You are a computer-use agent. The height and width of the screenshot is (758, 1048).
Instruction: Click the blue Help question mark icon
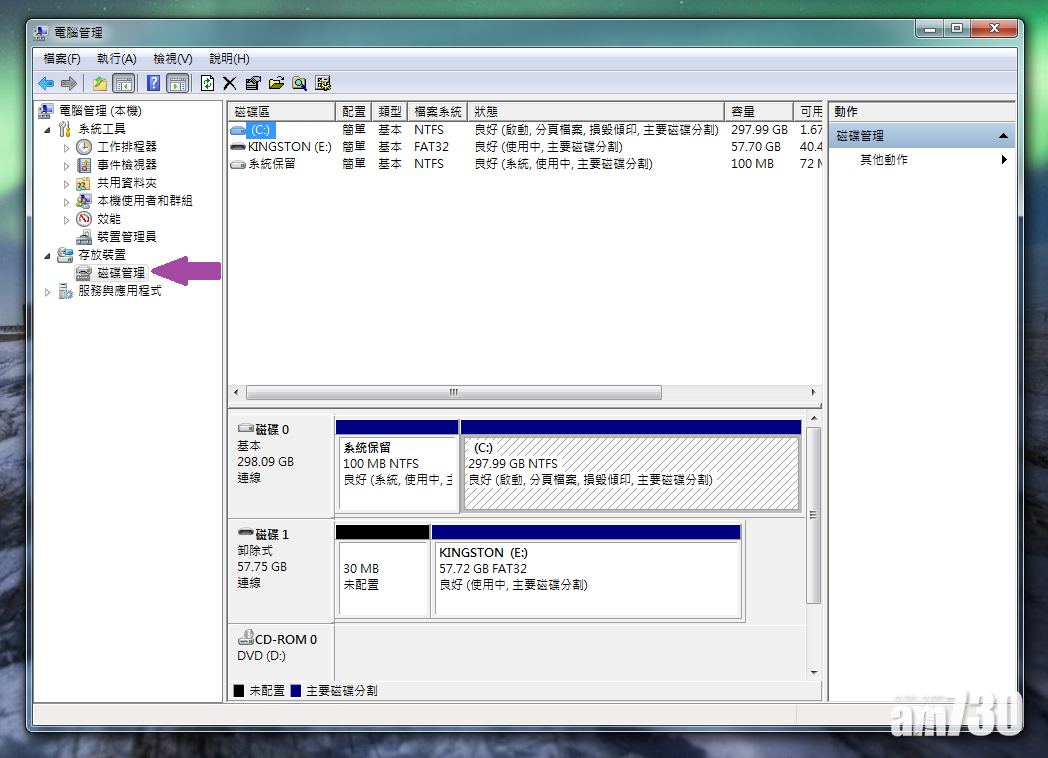[x=154, y=84]
